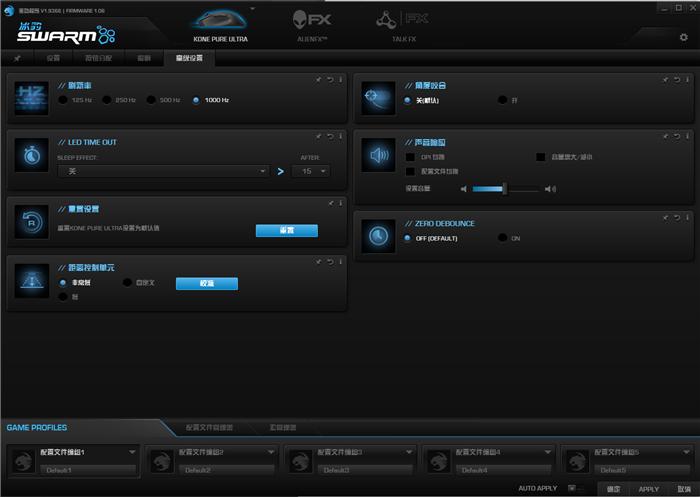Open the profile manager tab beside GAME PROFILES
Image resolution: width=700 pixels, height=497 pixels.
pos(209,427)
